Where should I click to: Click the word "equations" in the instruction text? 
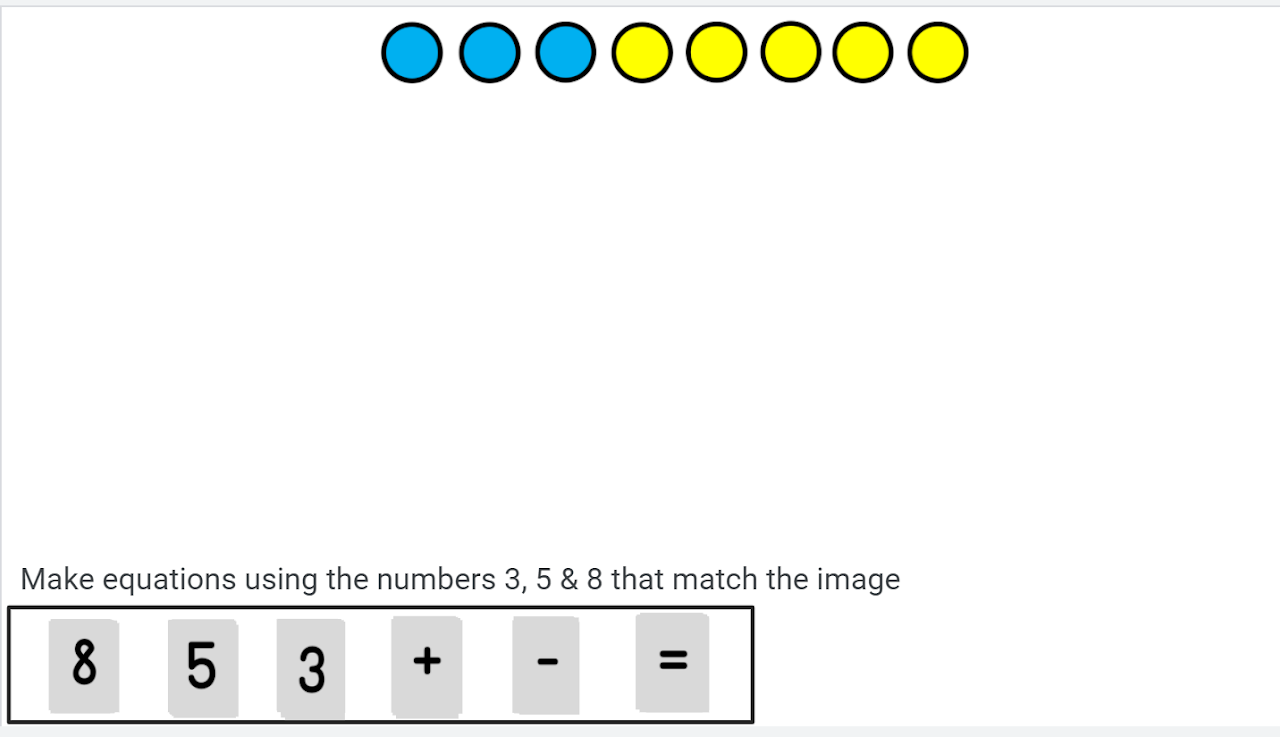[x=169, y=581]
